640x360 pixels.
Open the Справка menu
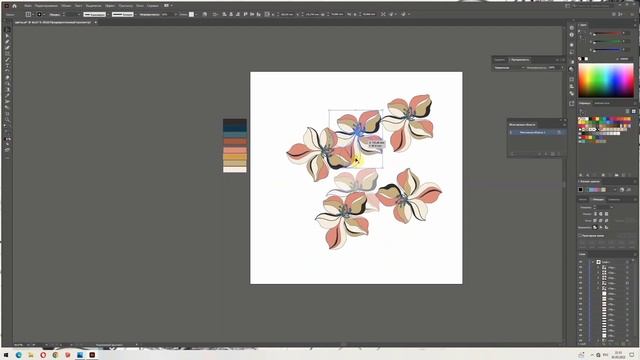pyautogui.click(x=153, y=6)
